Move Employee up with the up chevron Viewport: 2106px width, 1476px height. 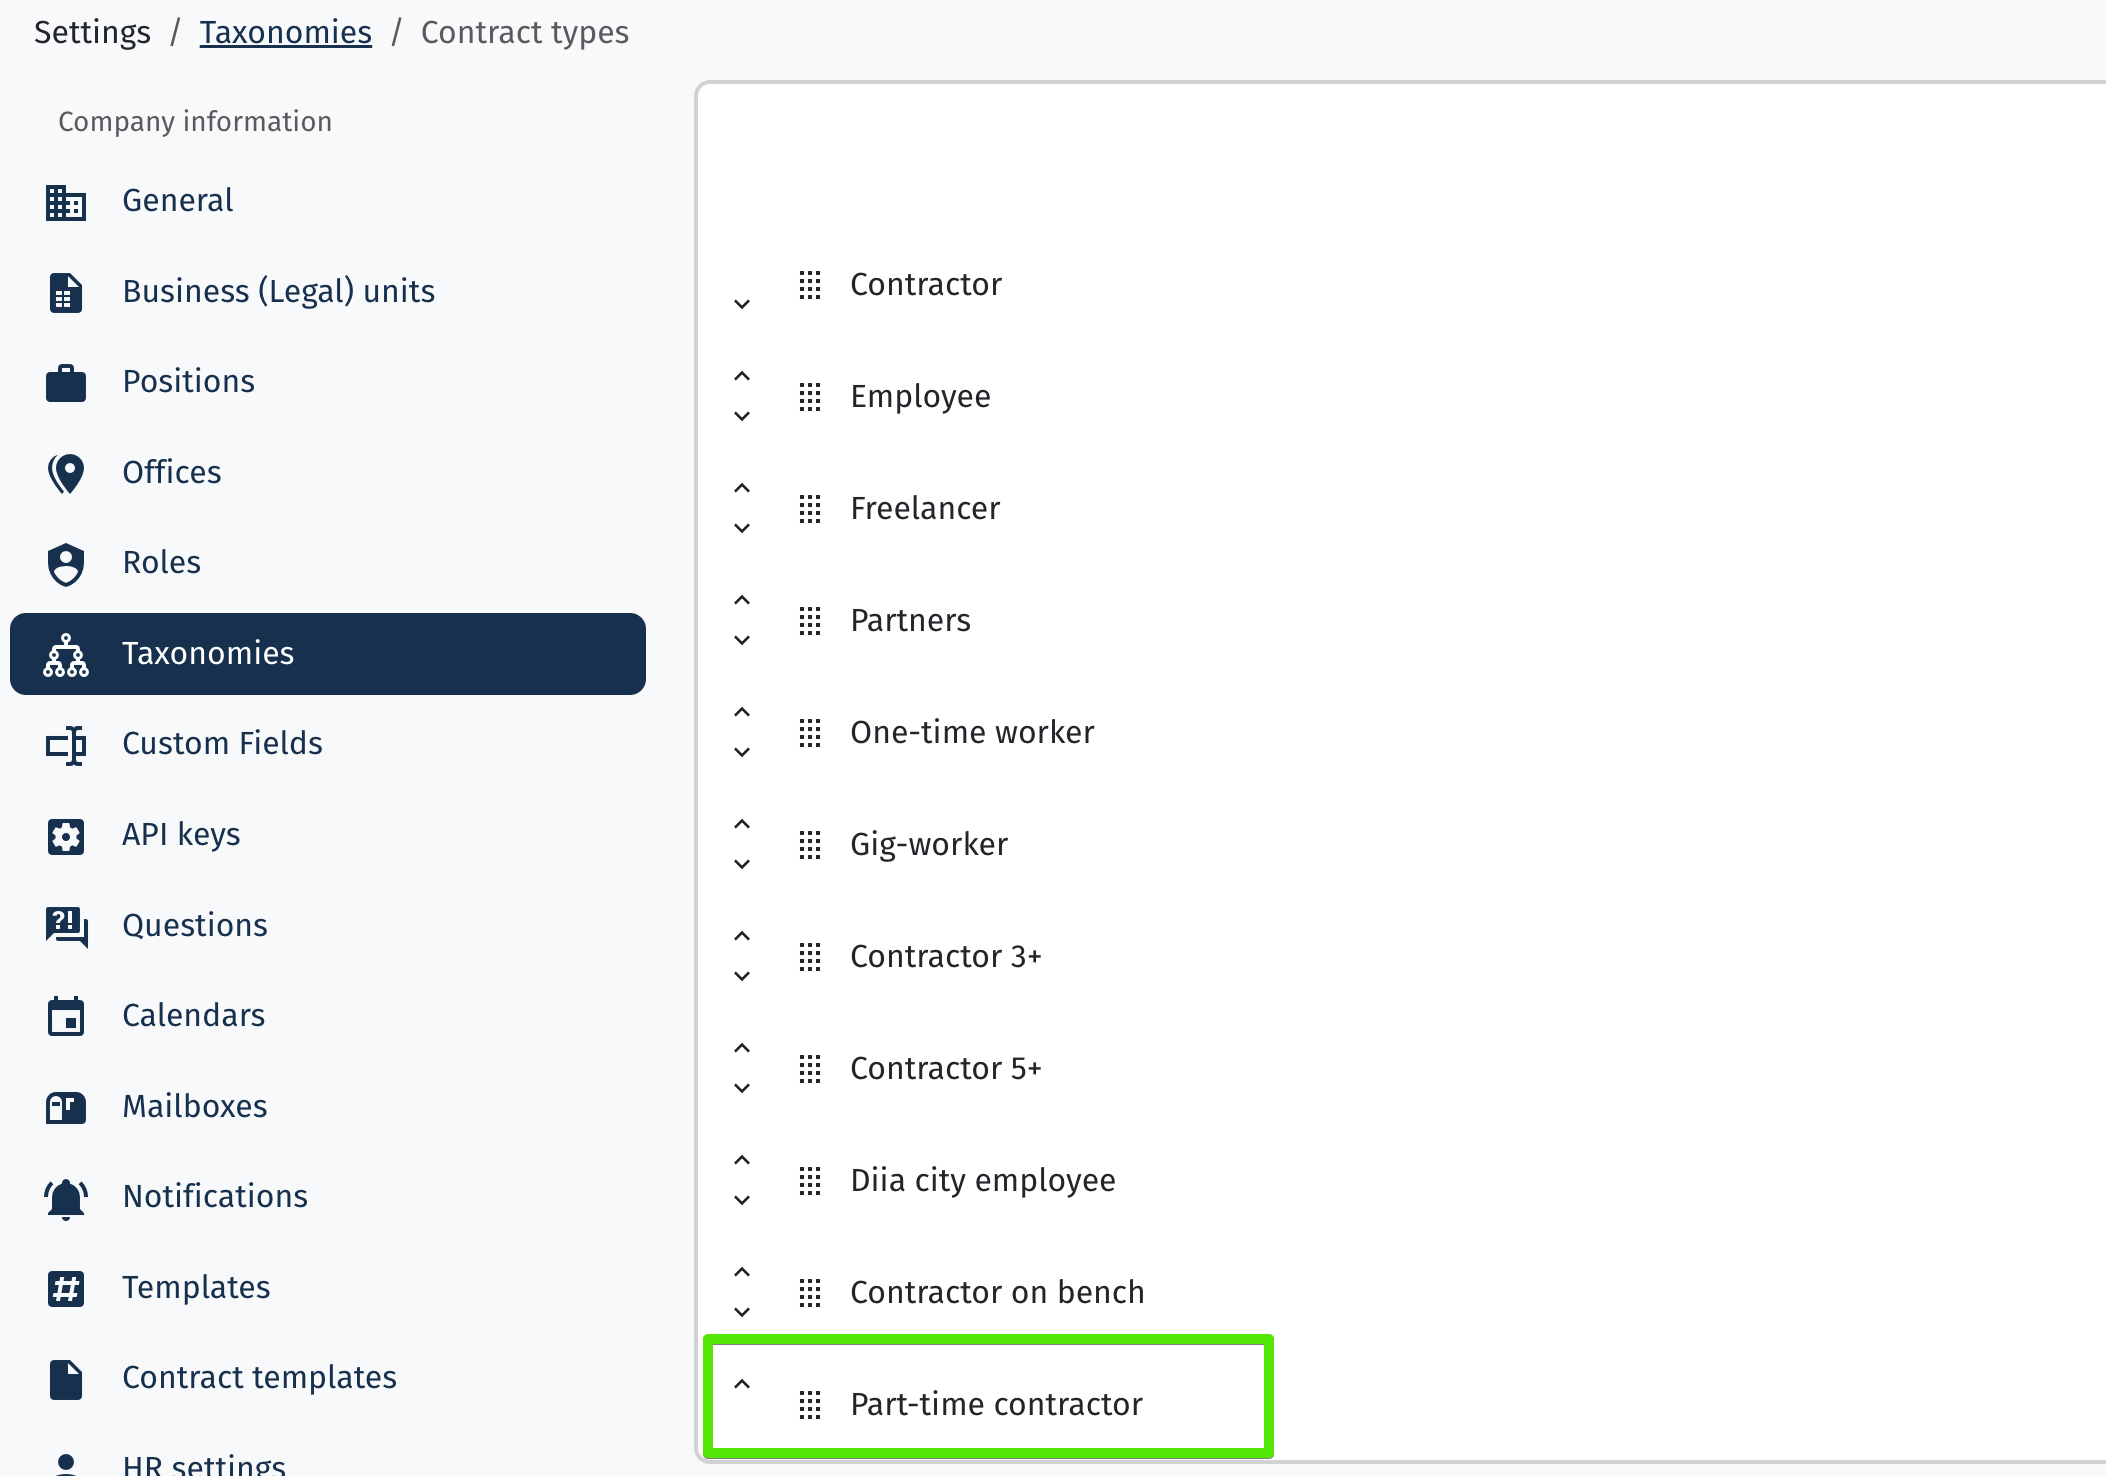point(742,377)
